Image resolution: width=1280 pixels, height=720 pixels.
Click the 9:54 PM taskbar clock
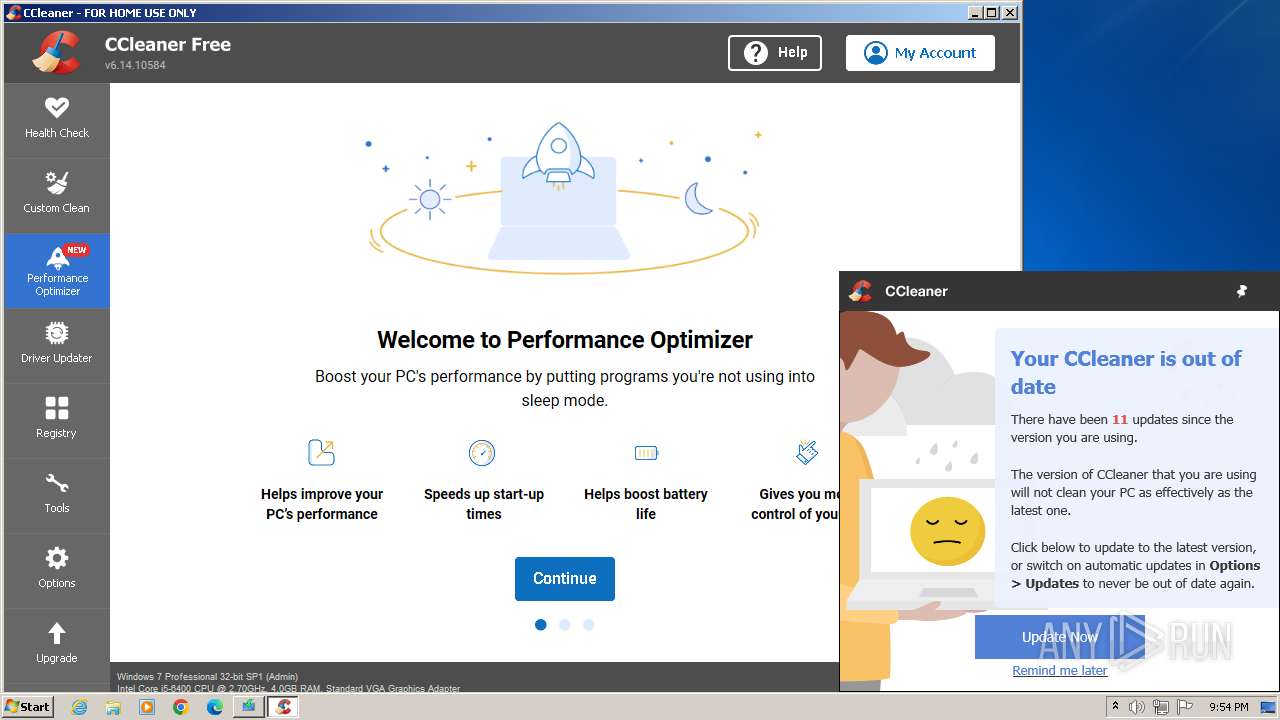(x=1229, y=707)
